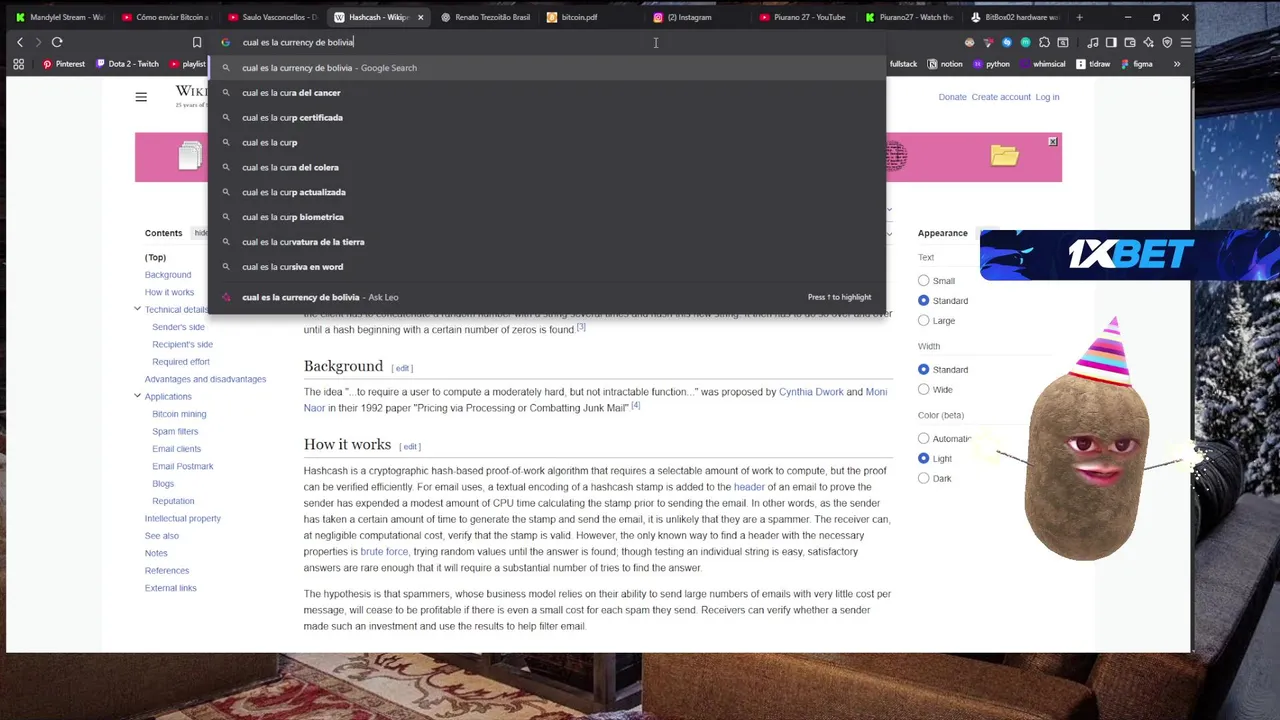
Task: Select Large text size
Action: (924, 321)
